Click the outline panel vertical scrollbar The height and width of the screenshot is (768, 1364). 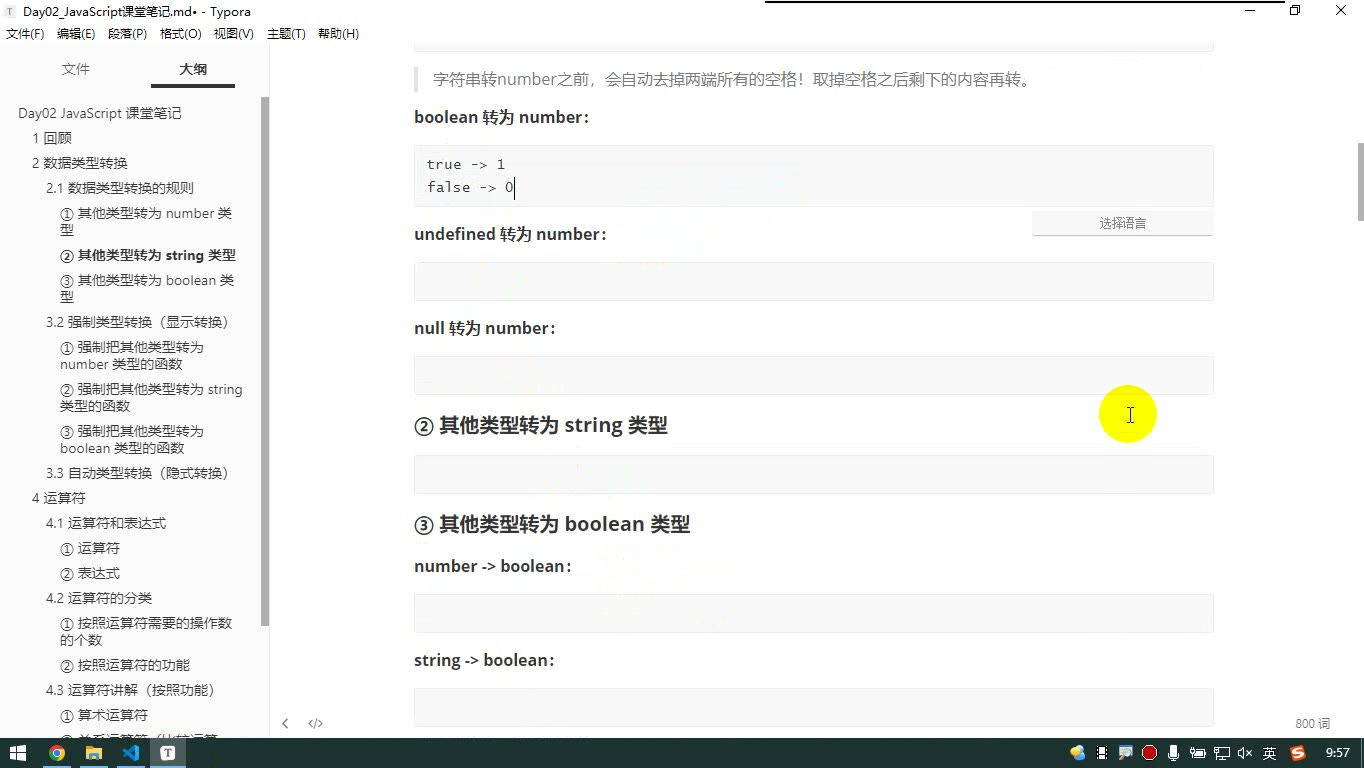click(265, 362)
